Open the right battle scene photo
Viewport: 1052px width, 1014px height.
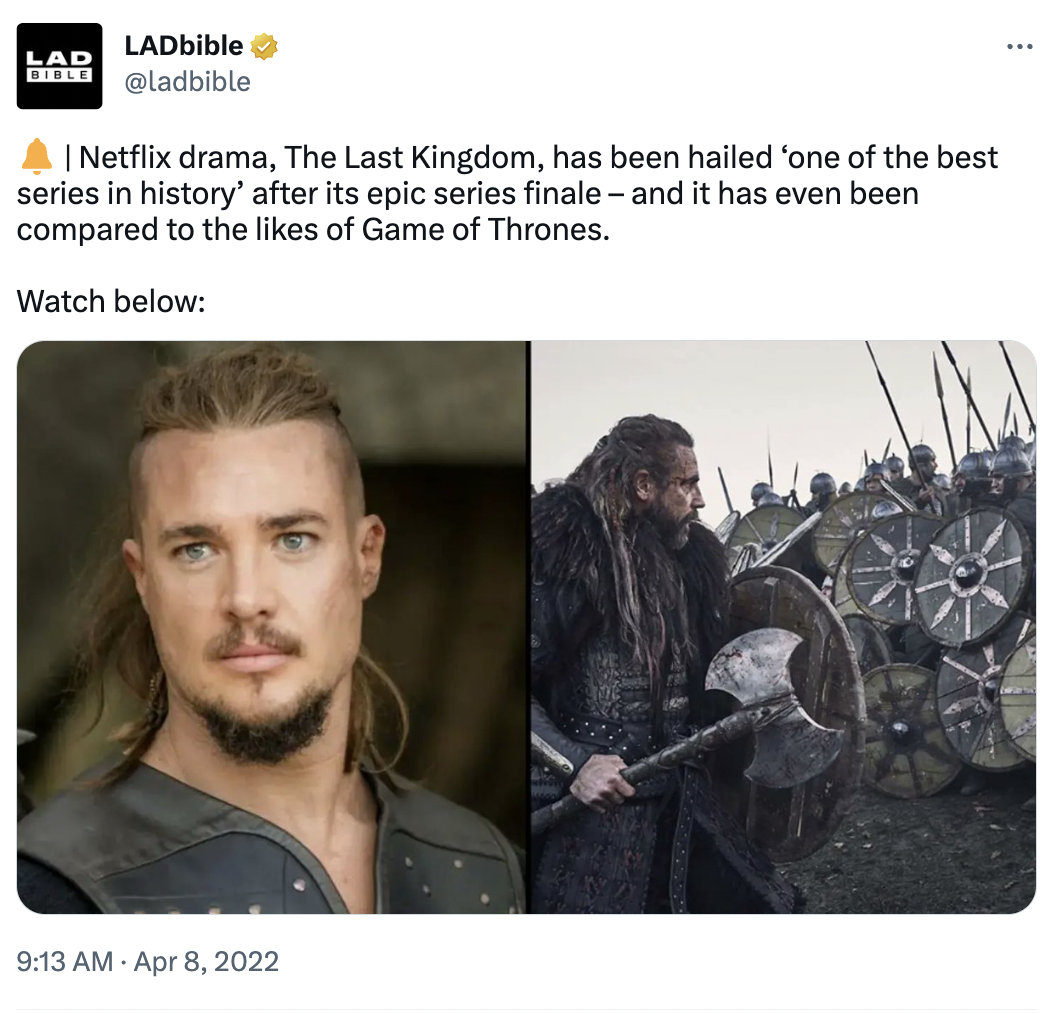[x=784, y=627]
